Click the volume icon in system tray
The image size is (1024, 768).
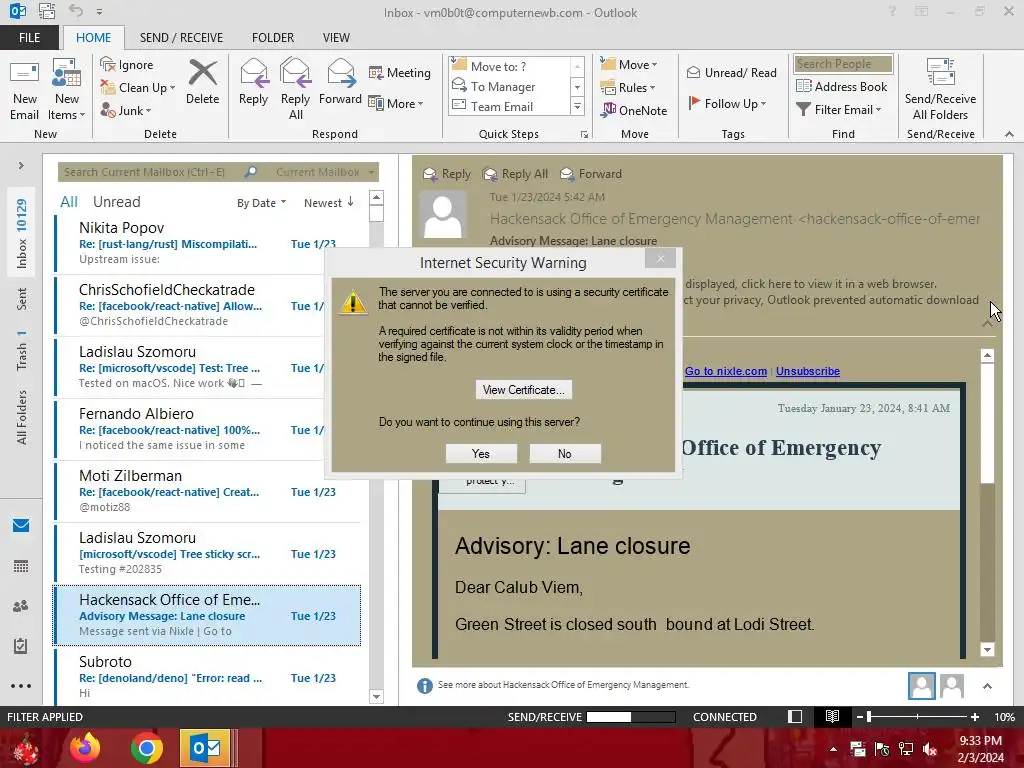pyautogui.click(x=930, y=750)
